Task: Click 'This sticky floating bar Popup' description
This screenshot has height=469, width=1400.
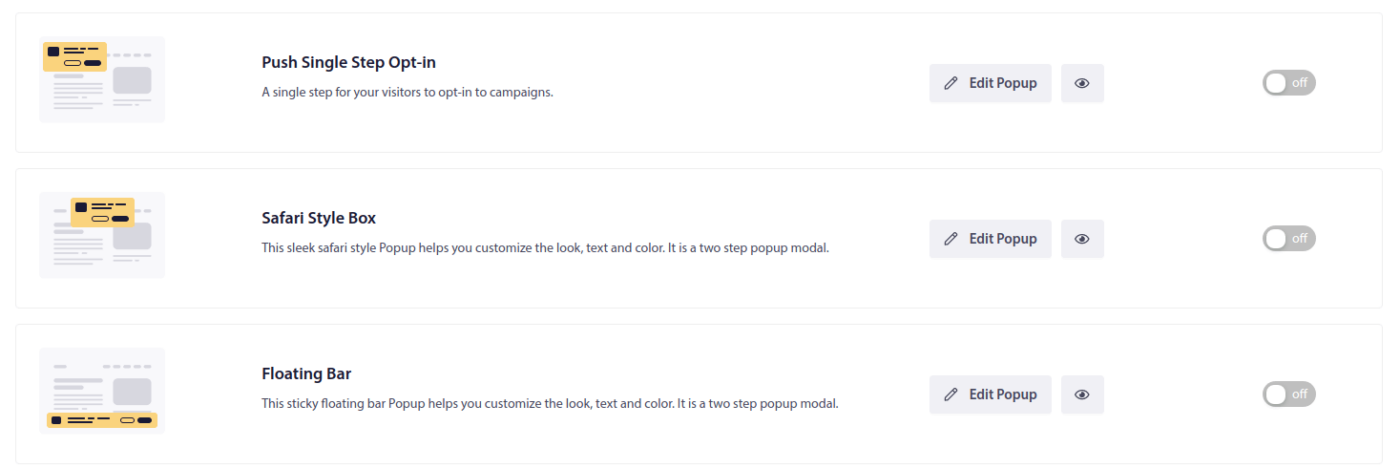Action: [x=550, y=404]
